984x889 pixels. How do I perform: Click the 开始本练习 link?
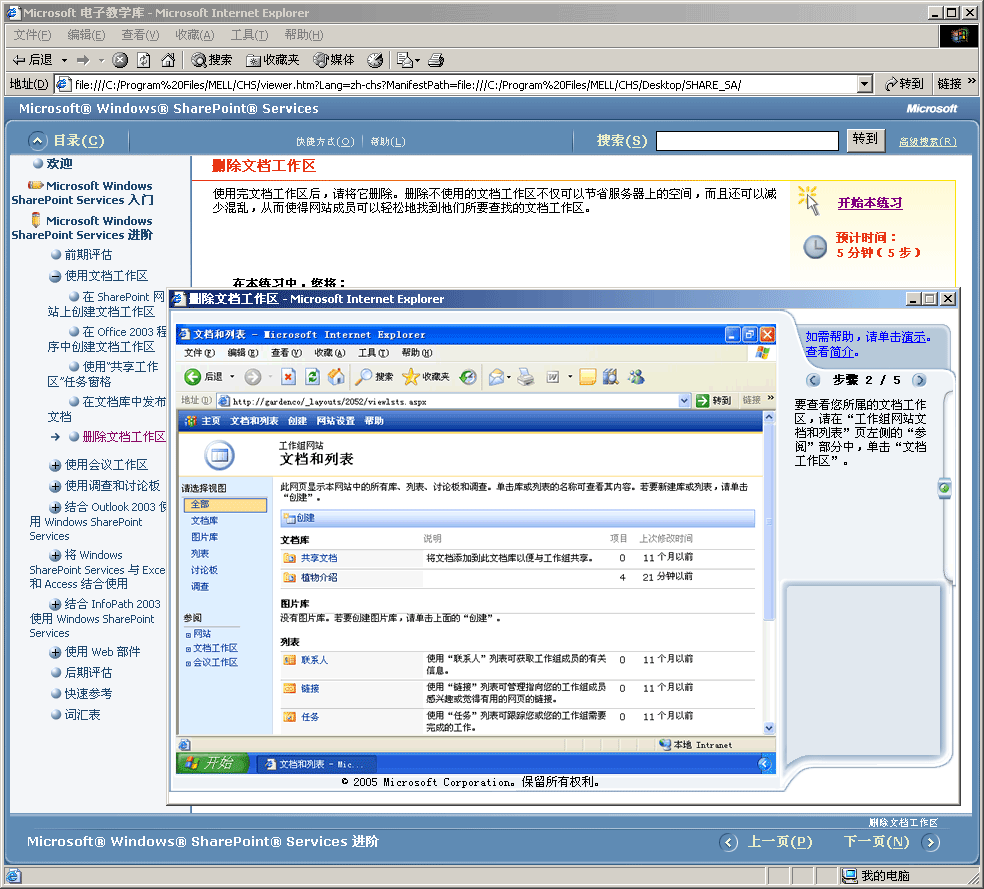870,203
